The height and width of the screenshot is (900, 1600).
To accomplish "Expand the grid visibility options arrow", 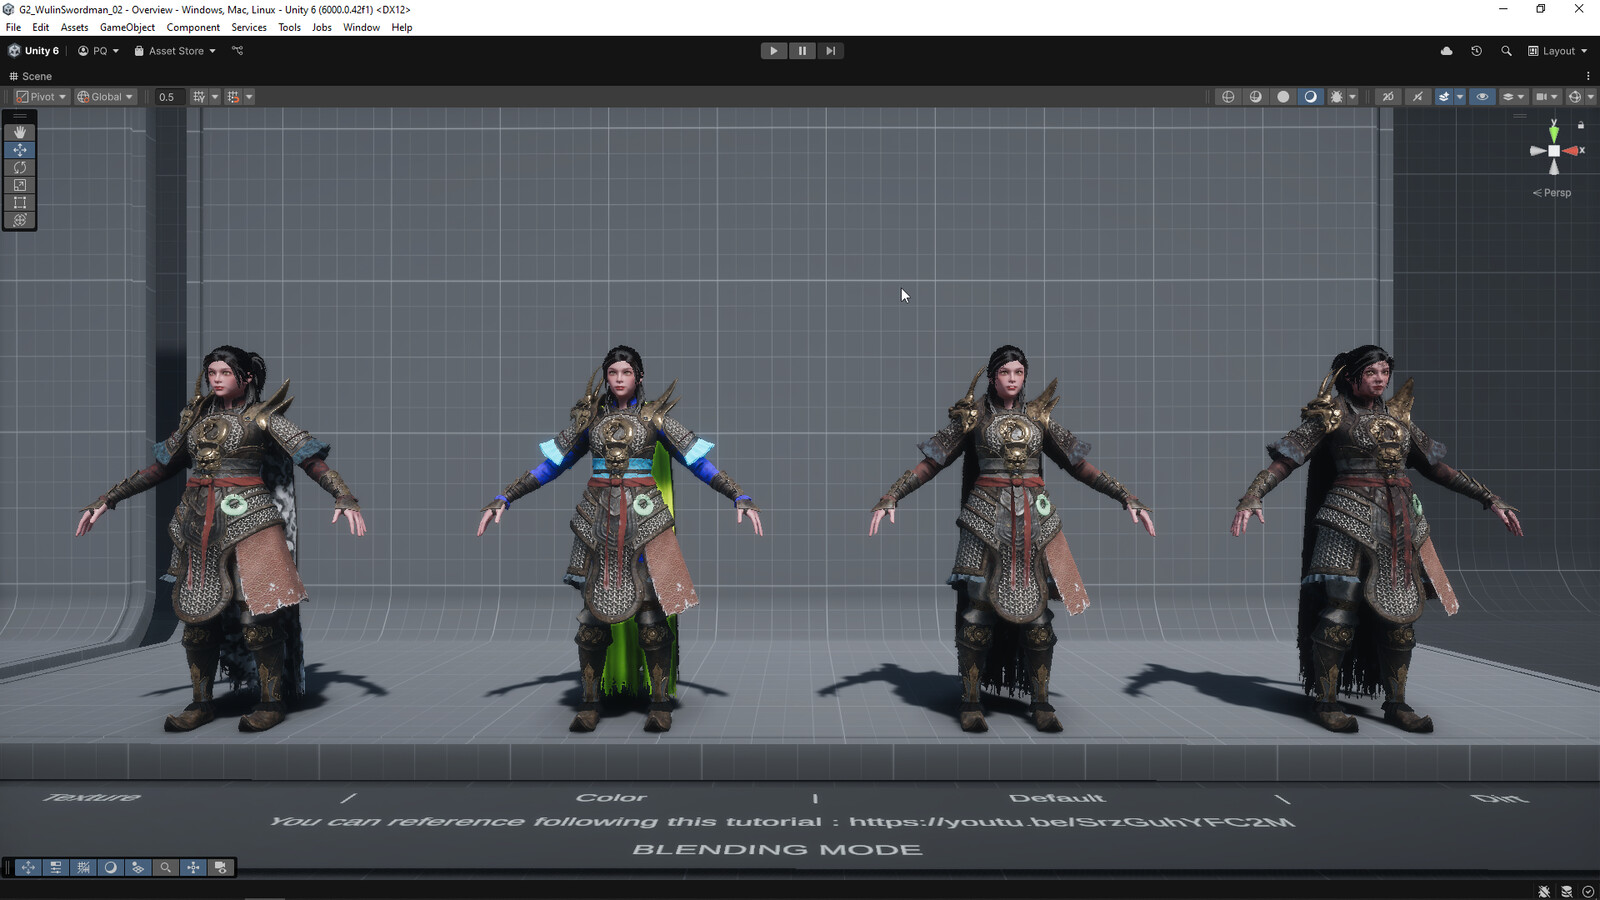I will point(215,97).
